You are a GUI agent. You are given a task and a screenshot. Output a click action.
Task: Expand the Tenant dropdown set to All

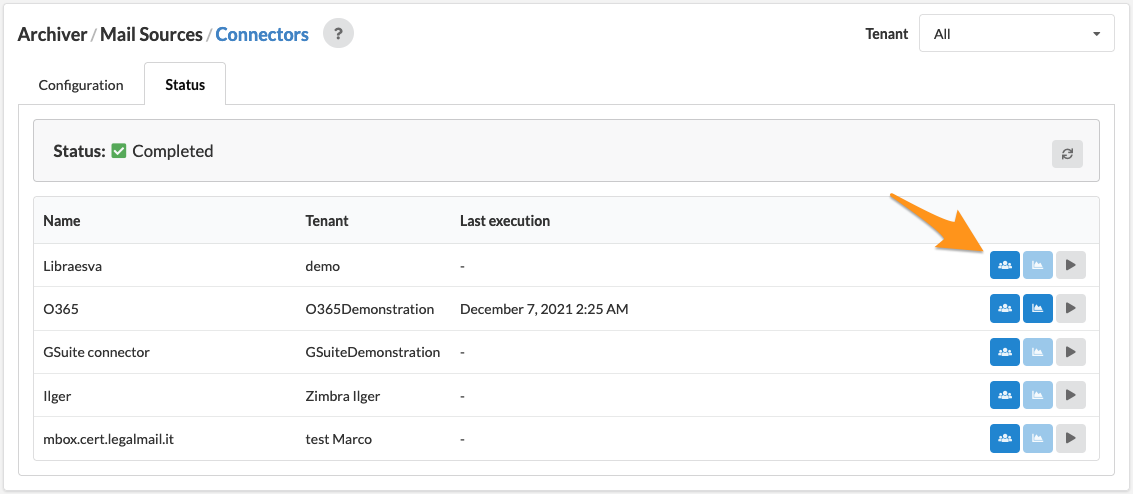pyautogui.click(x=1017, y=34)
